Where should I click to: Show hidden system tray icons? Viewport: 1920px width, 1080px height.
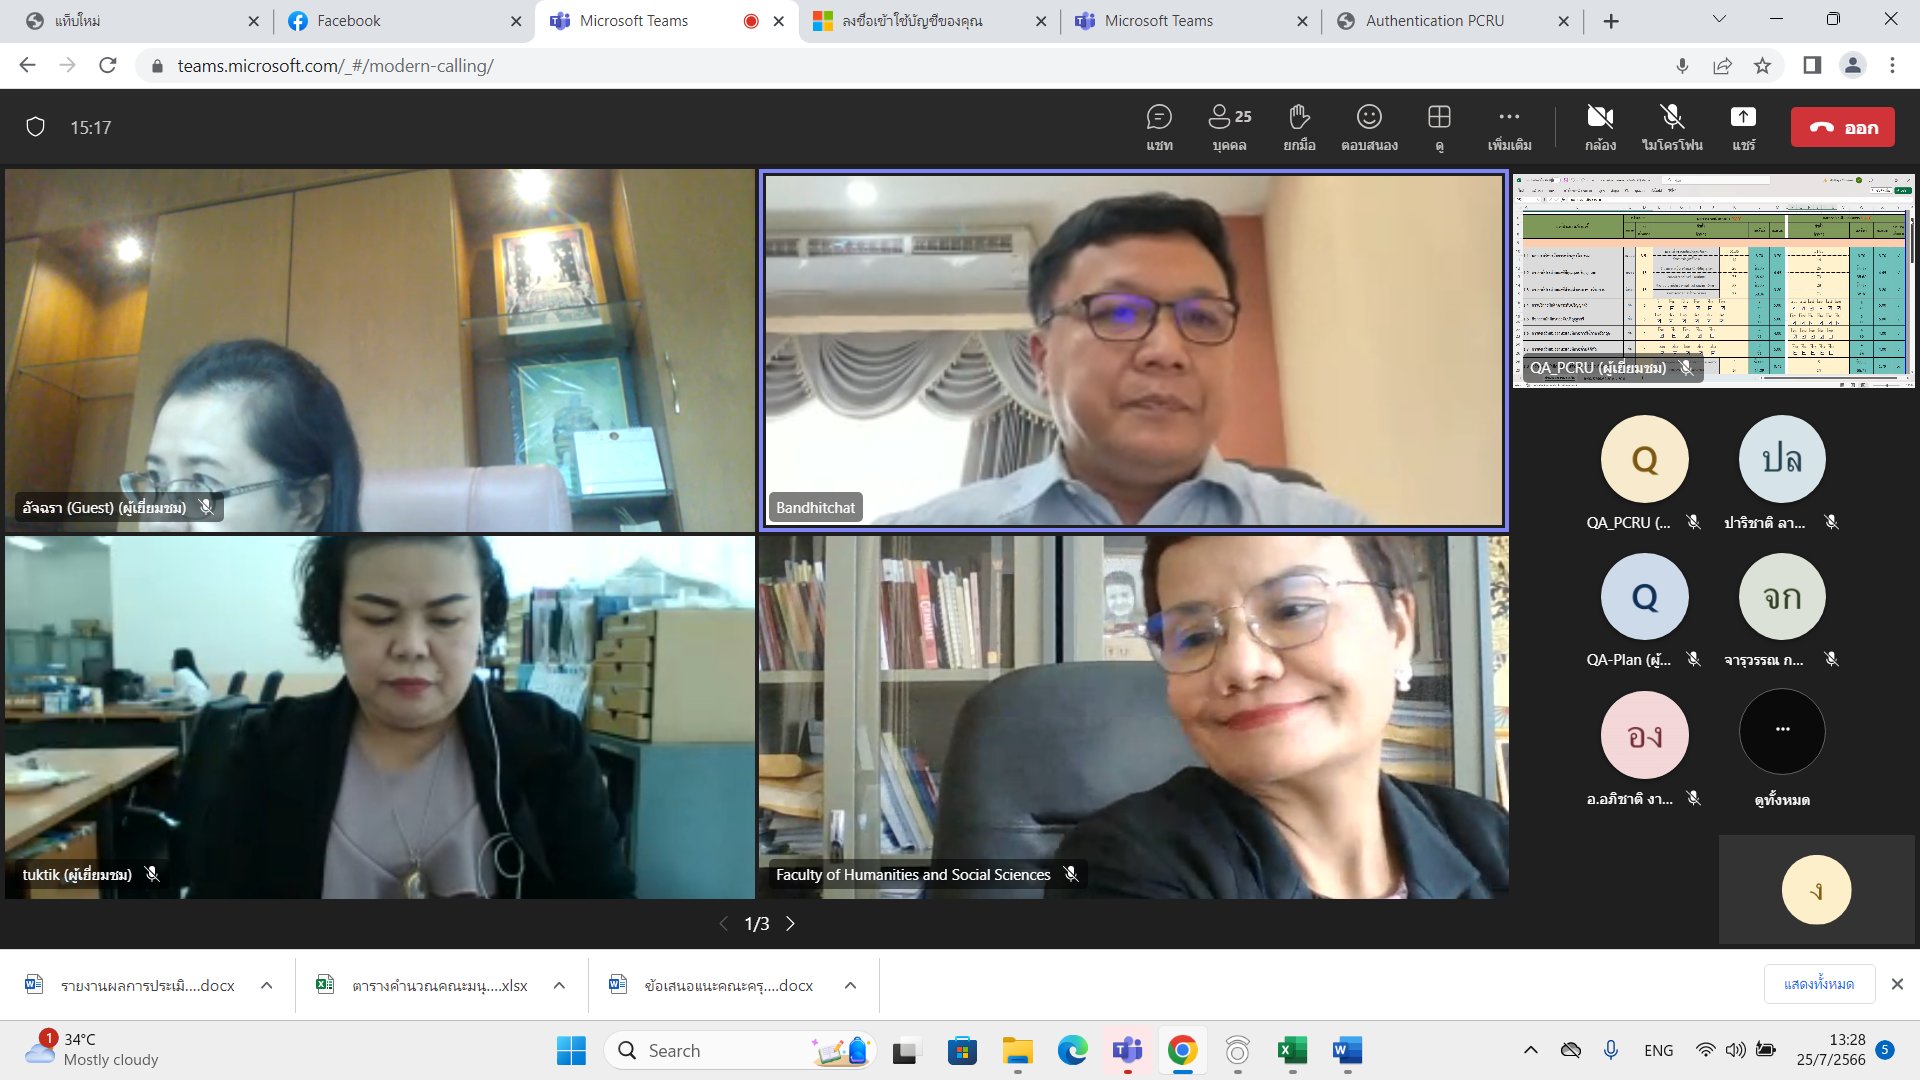click(1530, 1050)
